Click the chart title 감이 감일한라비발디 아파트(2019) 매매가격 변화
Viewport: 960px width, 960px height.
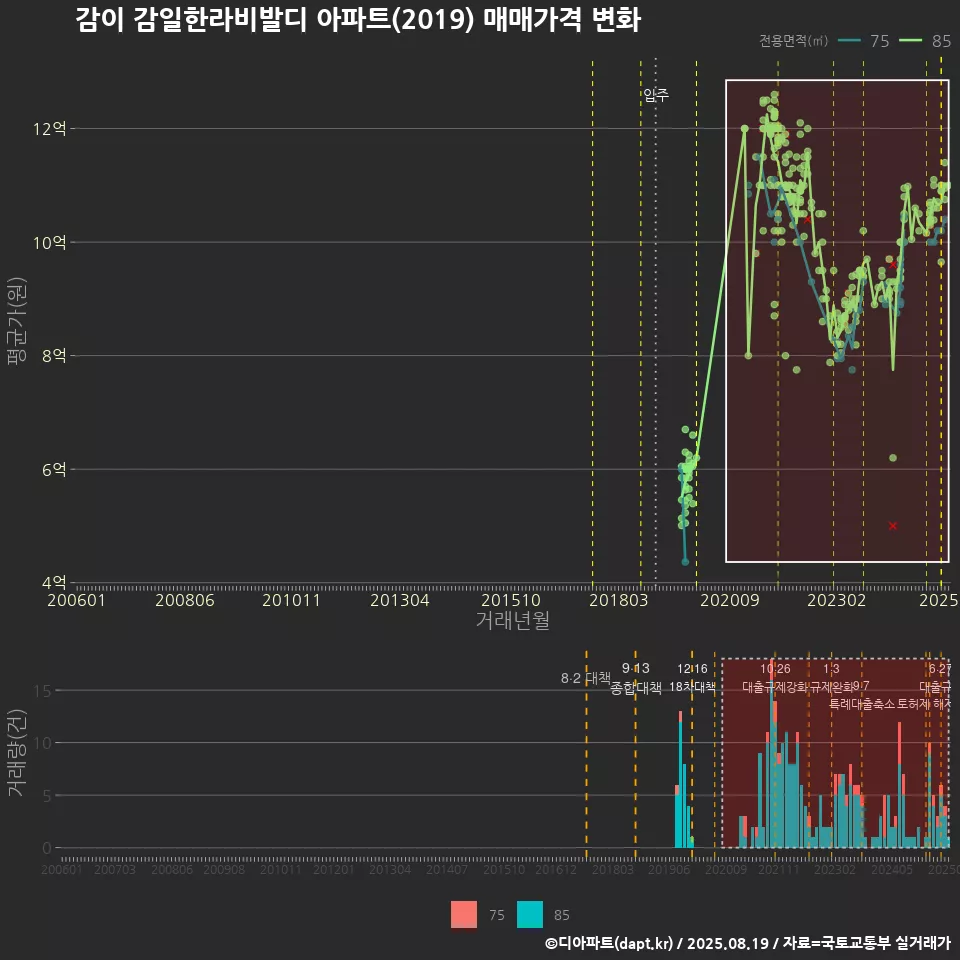(358, 20)
